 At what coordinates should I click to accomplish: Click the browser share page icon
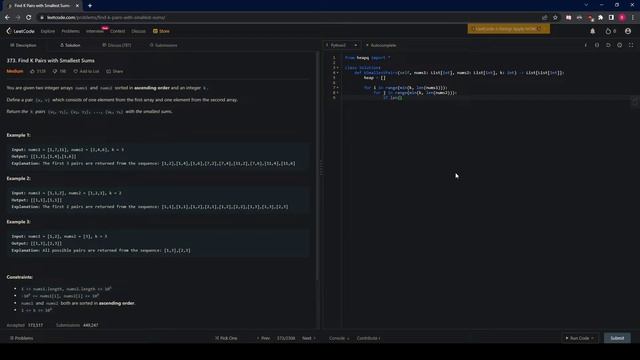pos(544,18)
